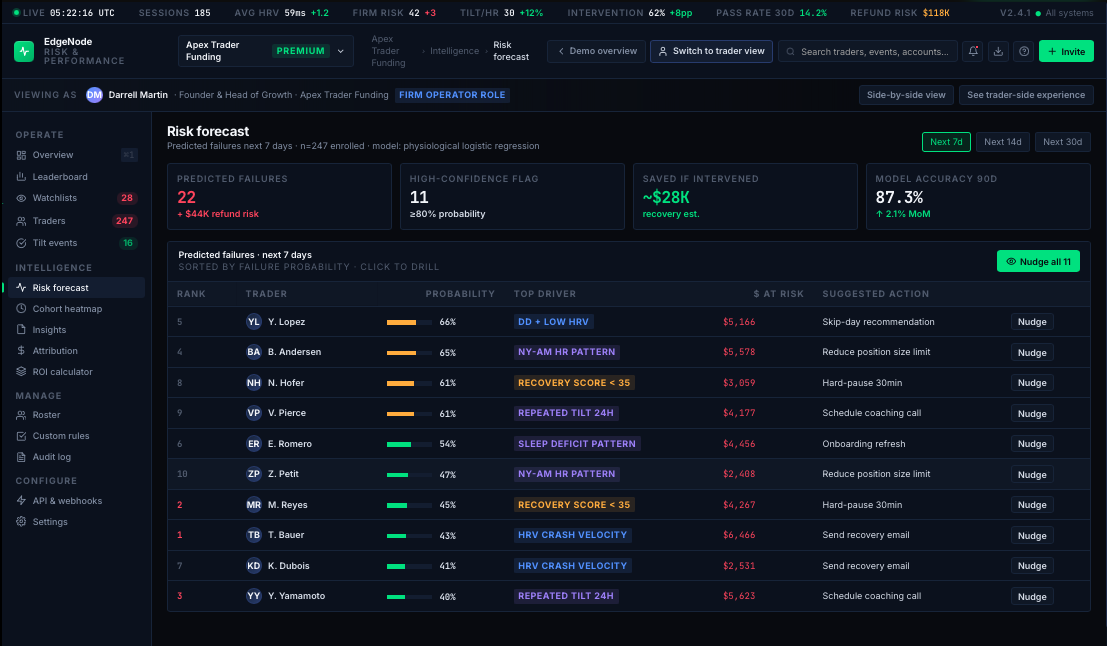Open Custom rules under Manage
Viewport: 1107px width, 646px height.
(76, 436)
